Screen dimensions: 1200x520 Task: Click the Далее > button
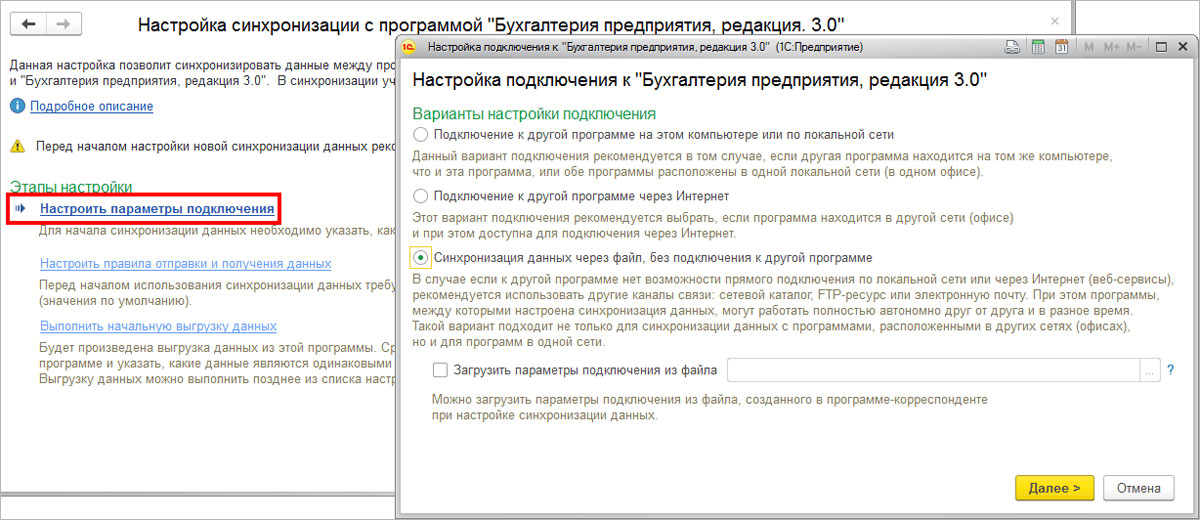tap(1054, 488)
